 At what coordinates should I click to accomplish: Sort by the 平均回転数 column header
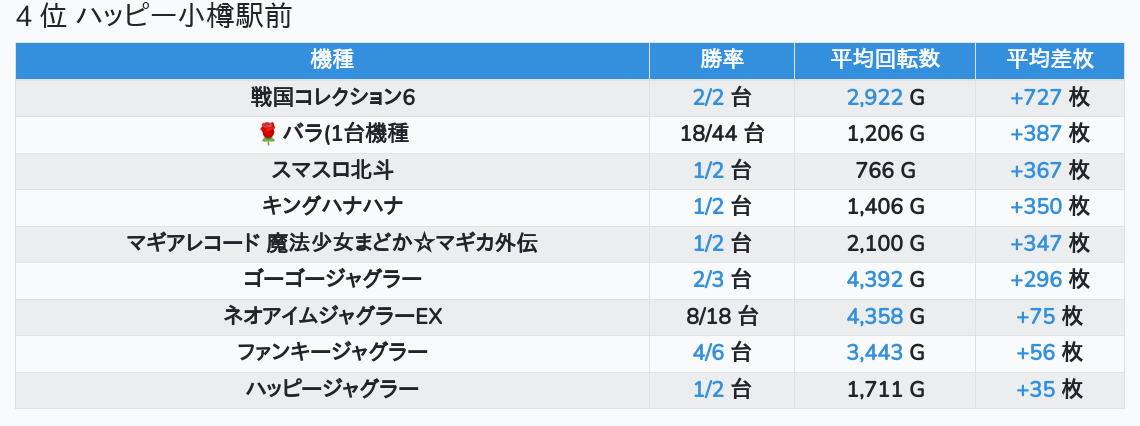[x=885, y=60]
